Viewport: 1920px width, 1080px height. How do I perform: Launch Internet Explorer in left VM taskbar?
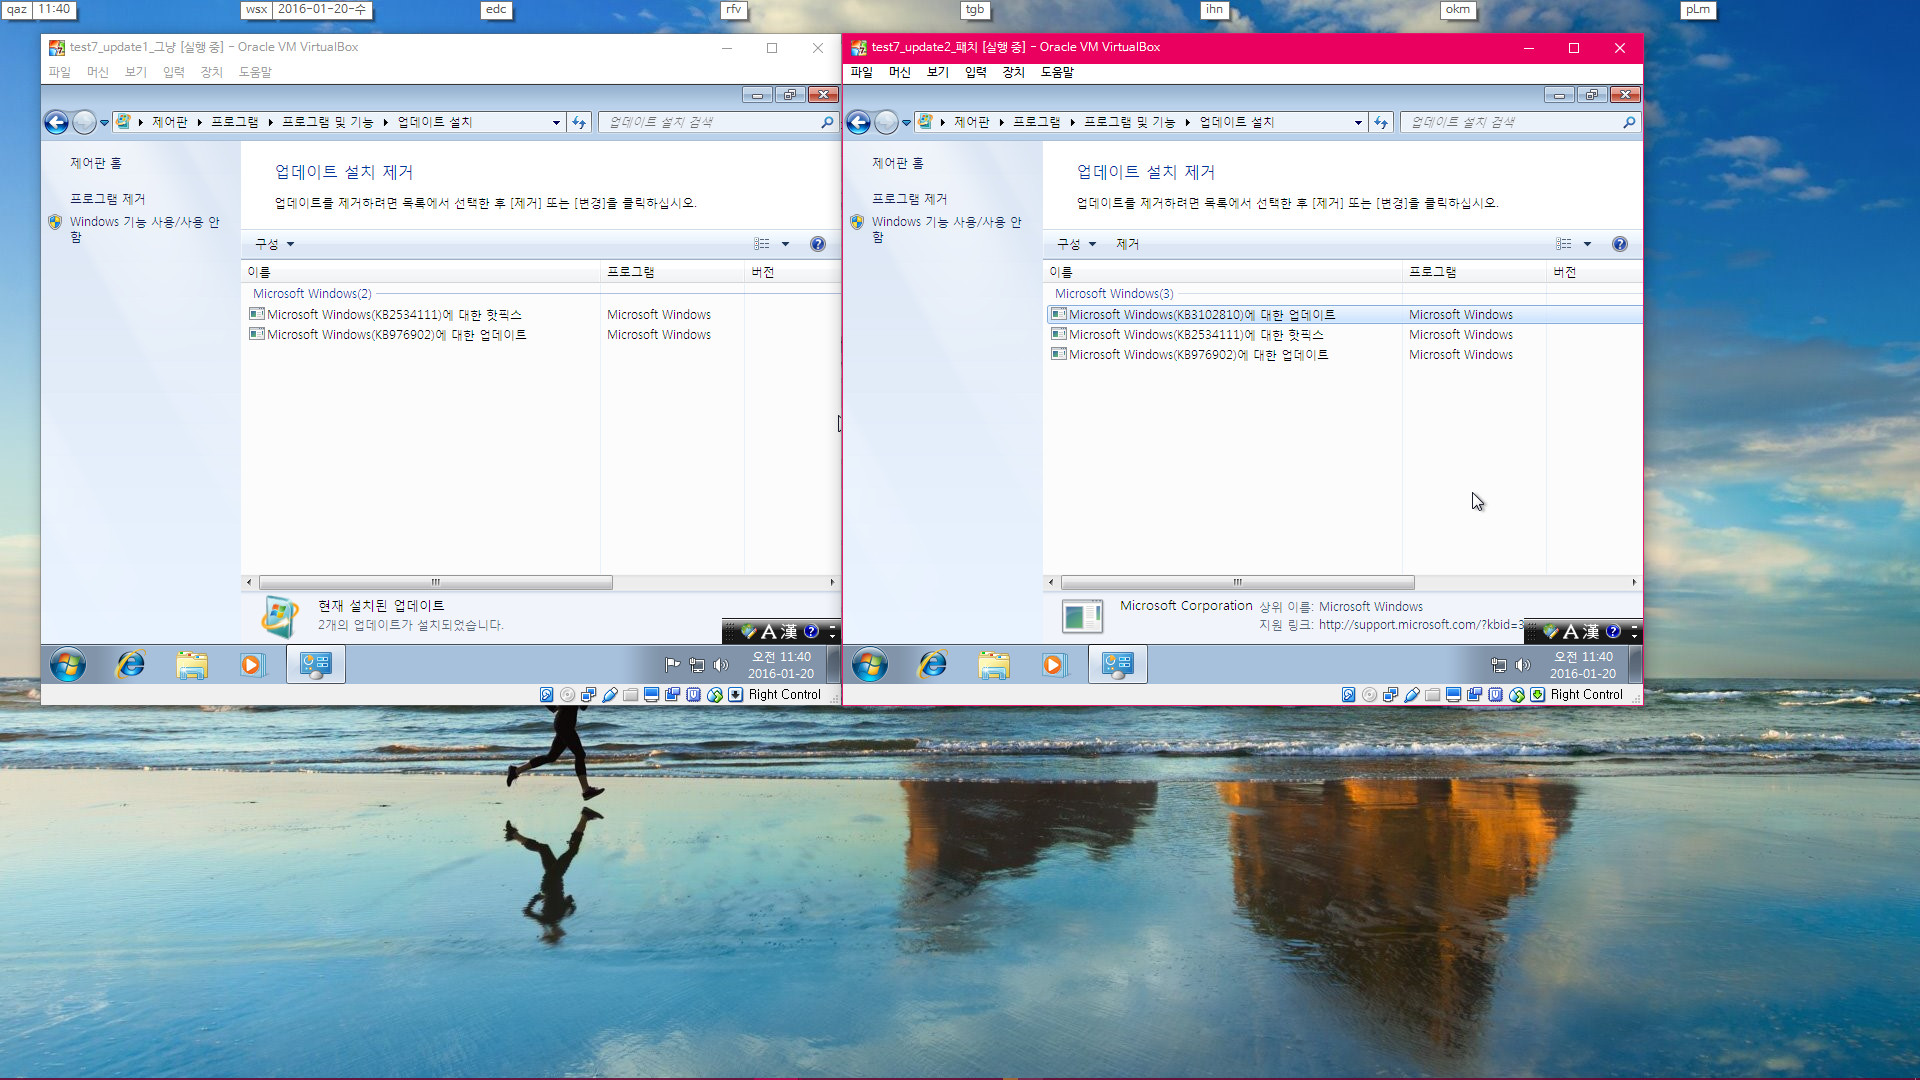tap(131, 665)
